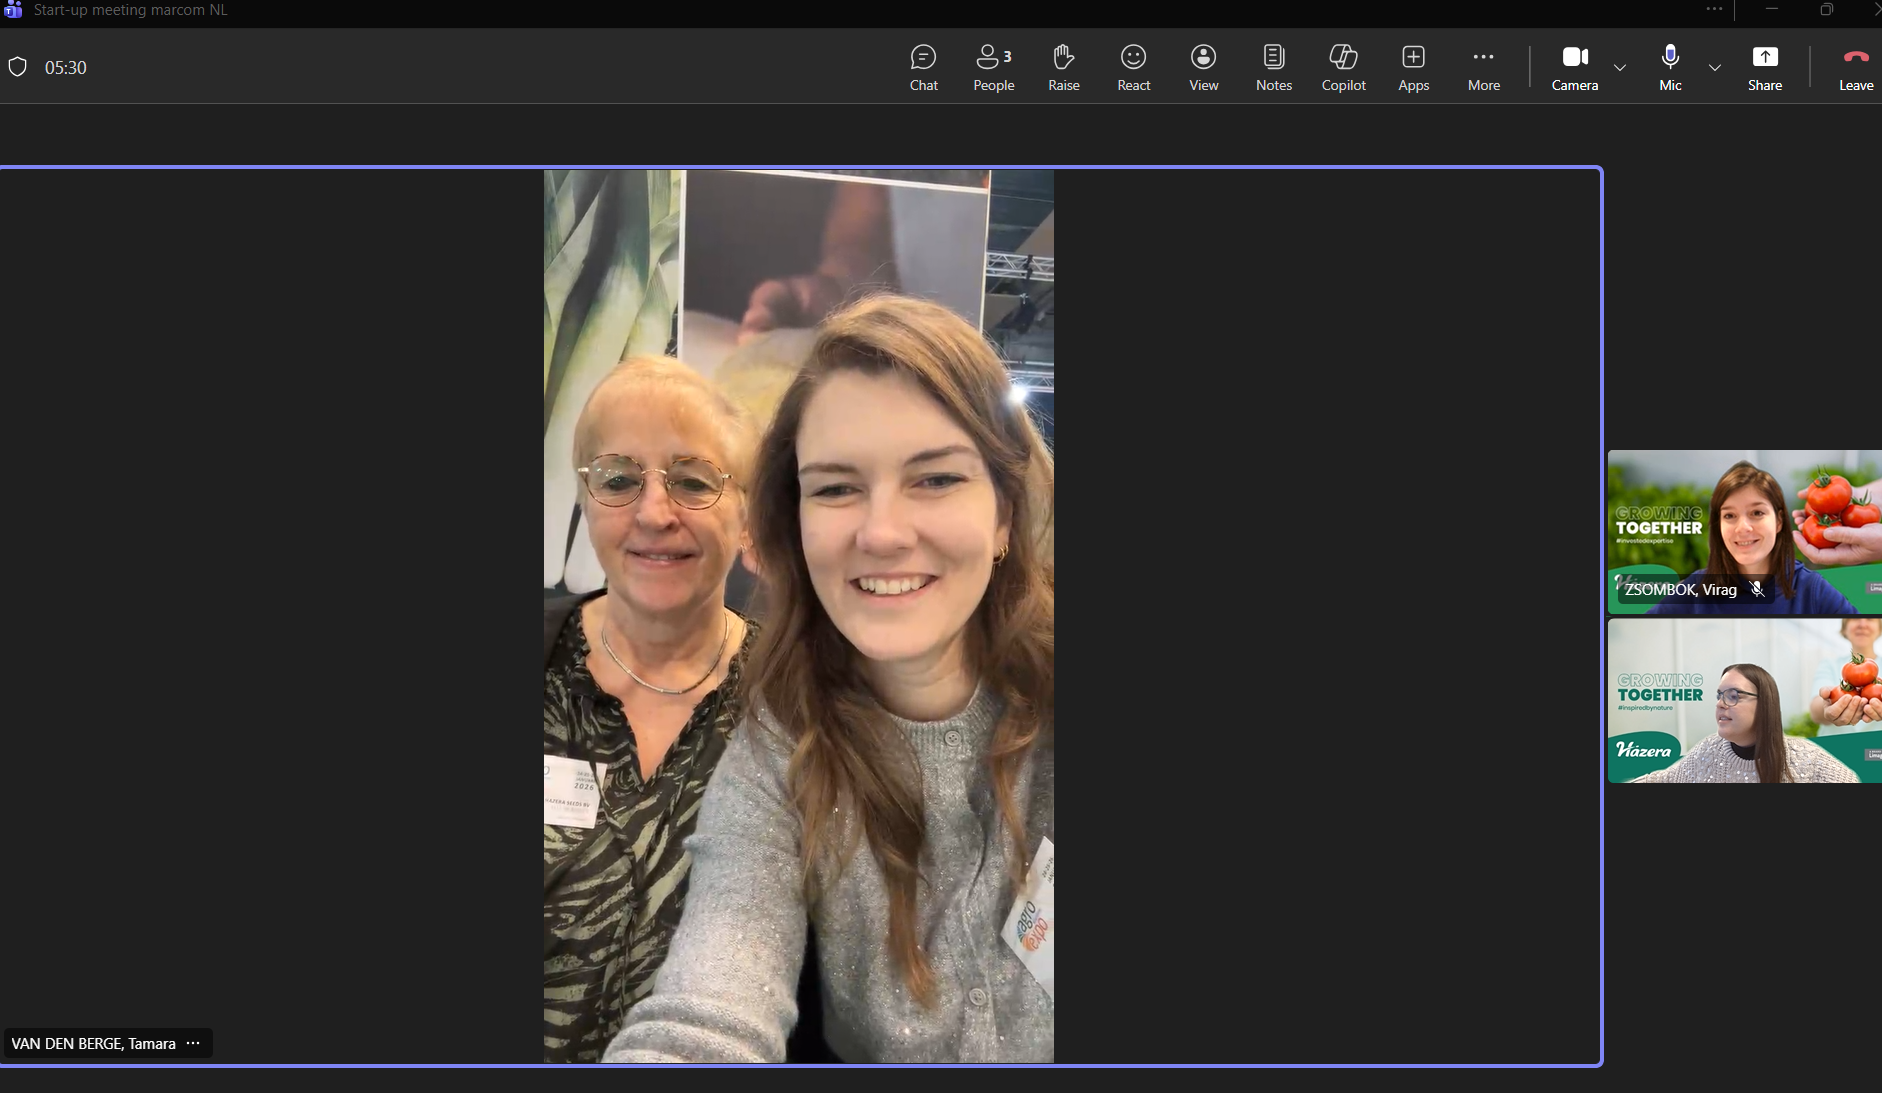This screenshot has width=1882, height=1093.
Task: Select the bottom Hazera participant video tile
Action: [x=1744, y=700]
